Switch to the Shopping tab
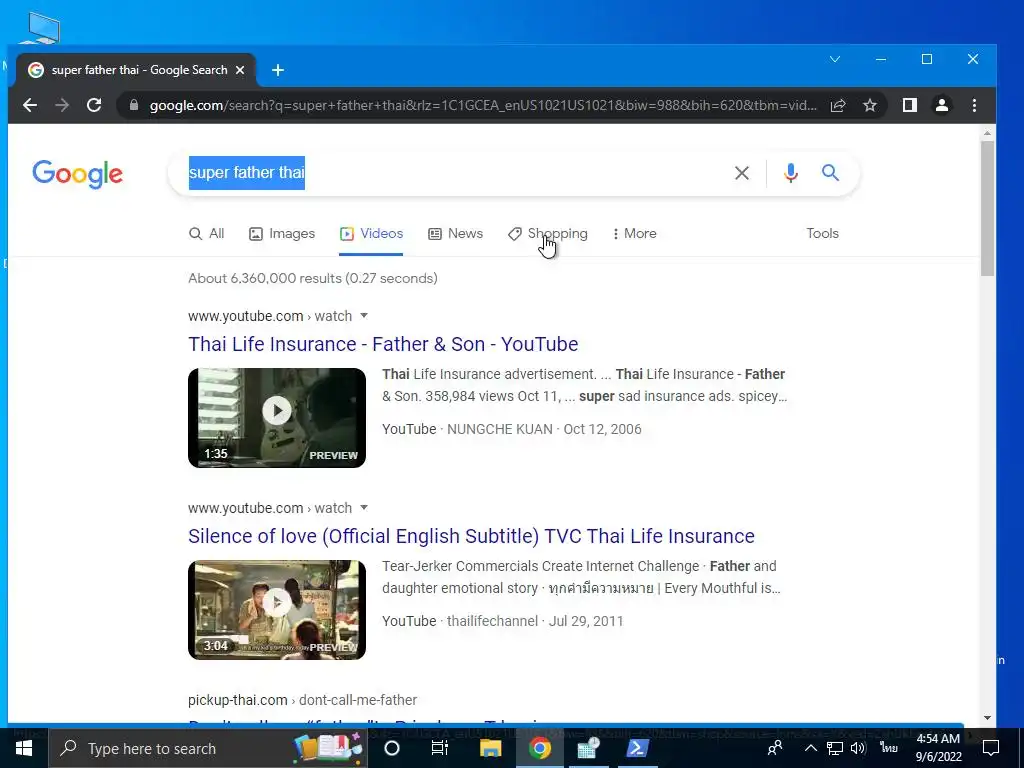The image size is (1024, 768). point(548,234)
